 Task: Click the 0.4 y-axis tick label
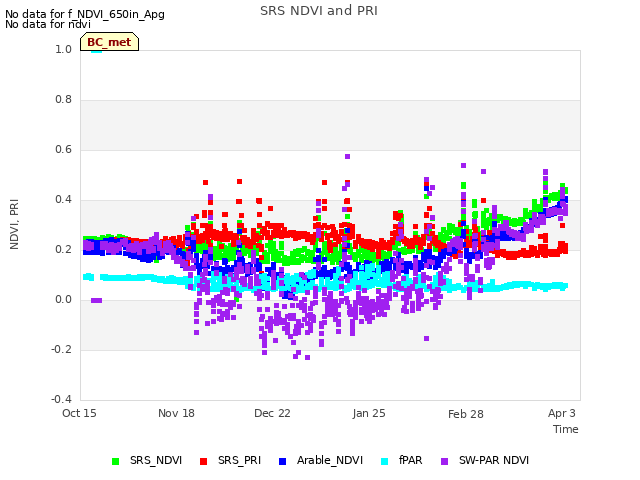tap(63, 200)
